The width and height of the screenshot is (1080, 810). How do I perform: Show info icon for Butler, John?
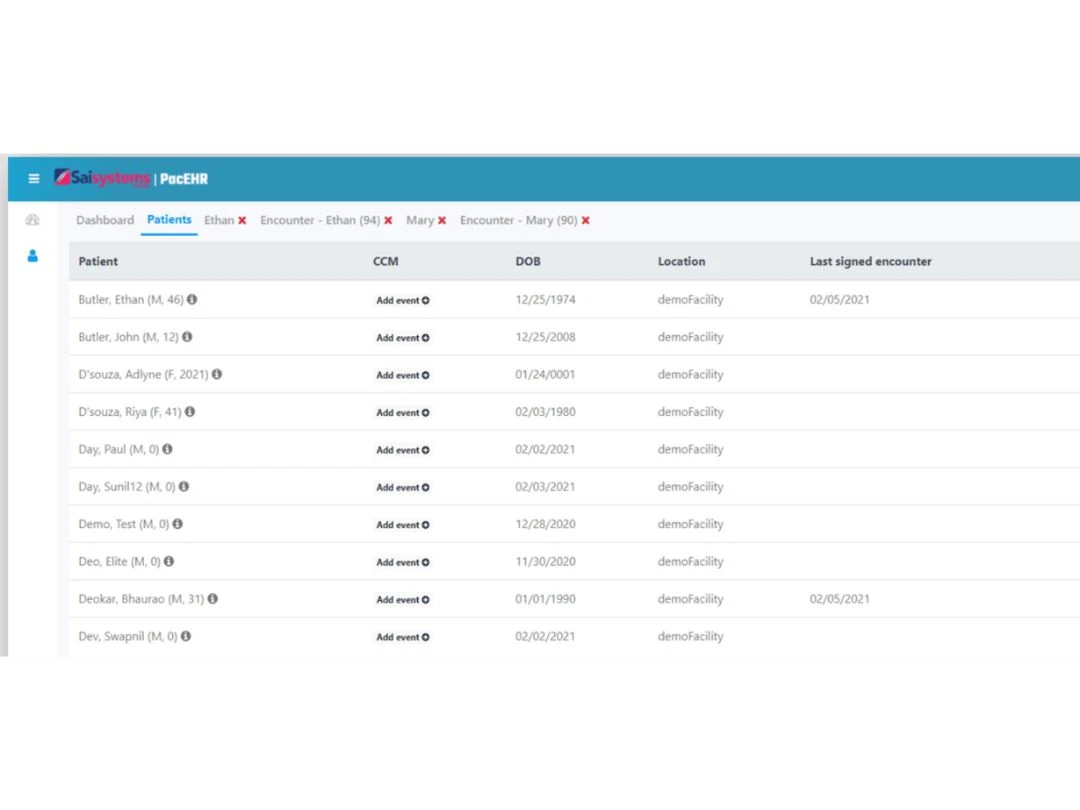point(187,337)
